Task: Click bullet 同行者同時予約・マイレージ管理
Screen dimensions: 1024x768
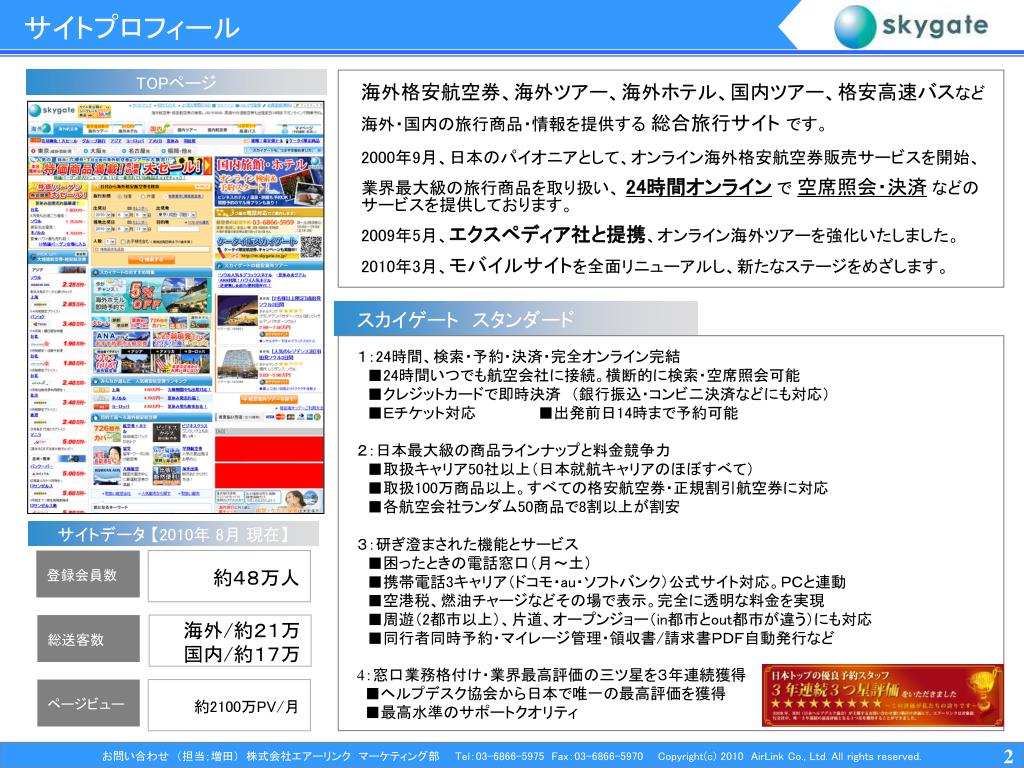Action: coord(601,639)
